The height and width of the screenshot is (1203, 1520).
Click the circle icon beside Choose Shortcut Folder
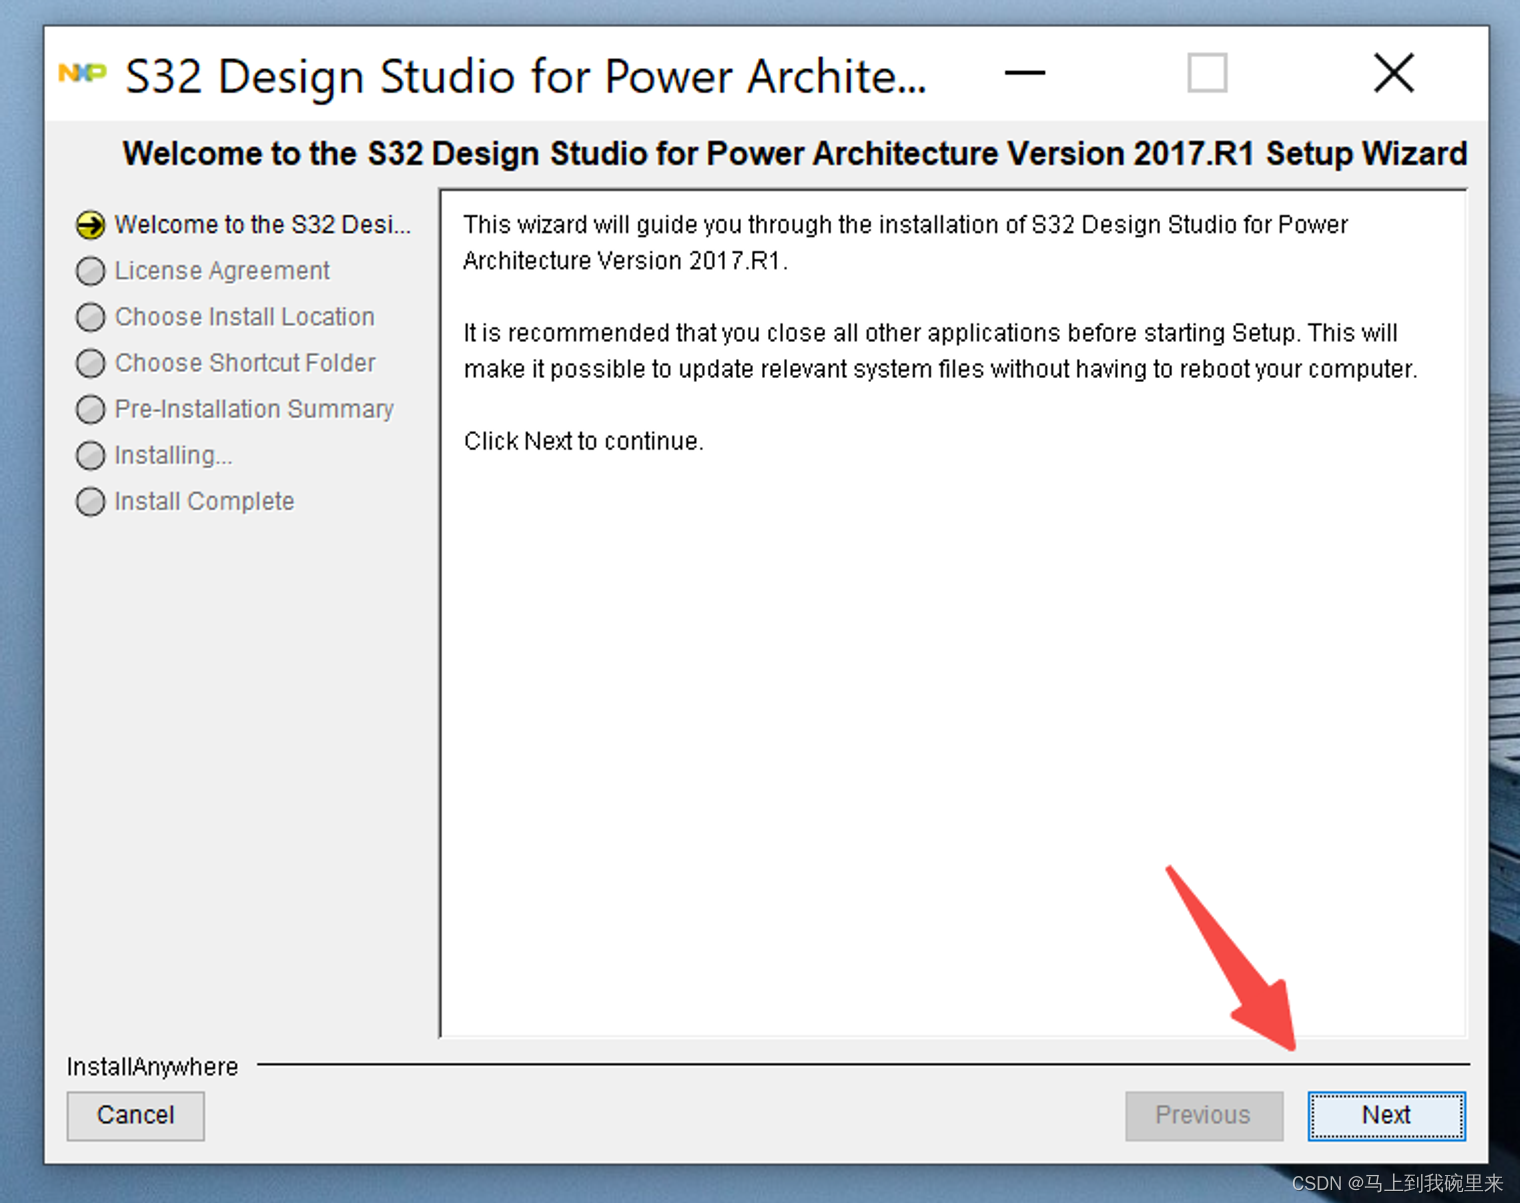pos(90,363)
